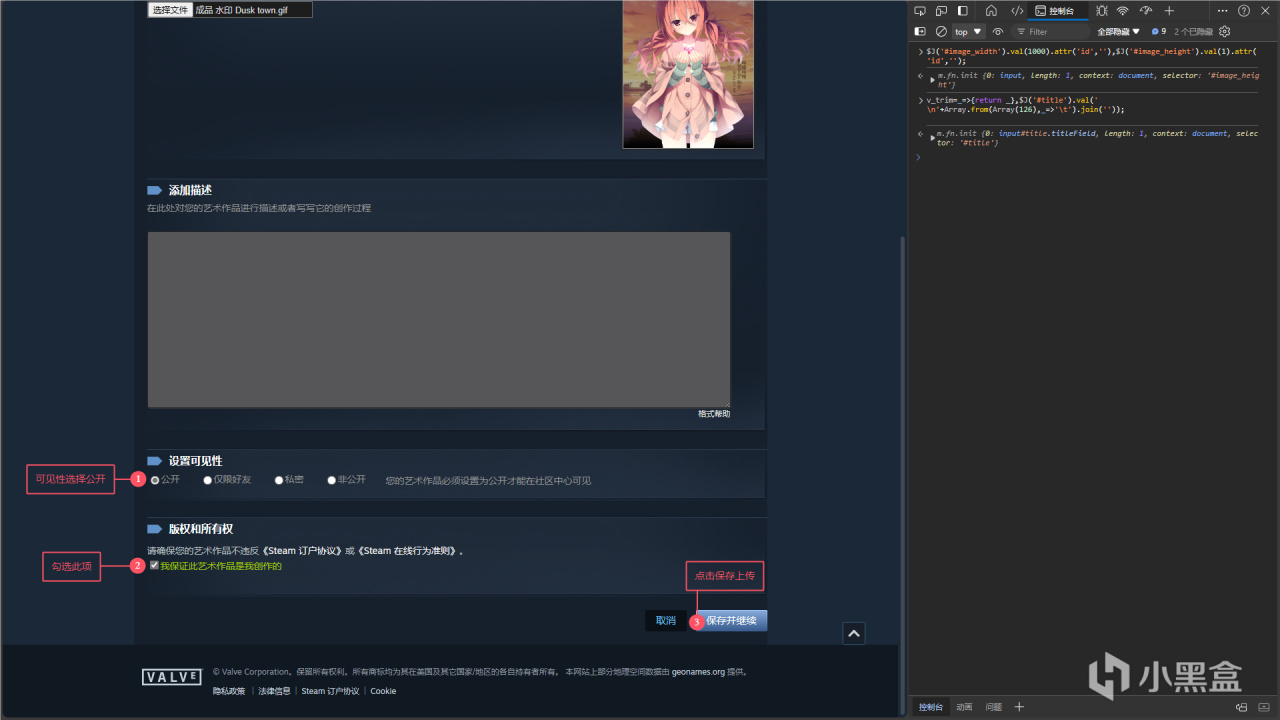Click the blue issues counter showing 9

(x=1159, y=32)
